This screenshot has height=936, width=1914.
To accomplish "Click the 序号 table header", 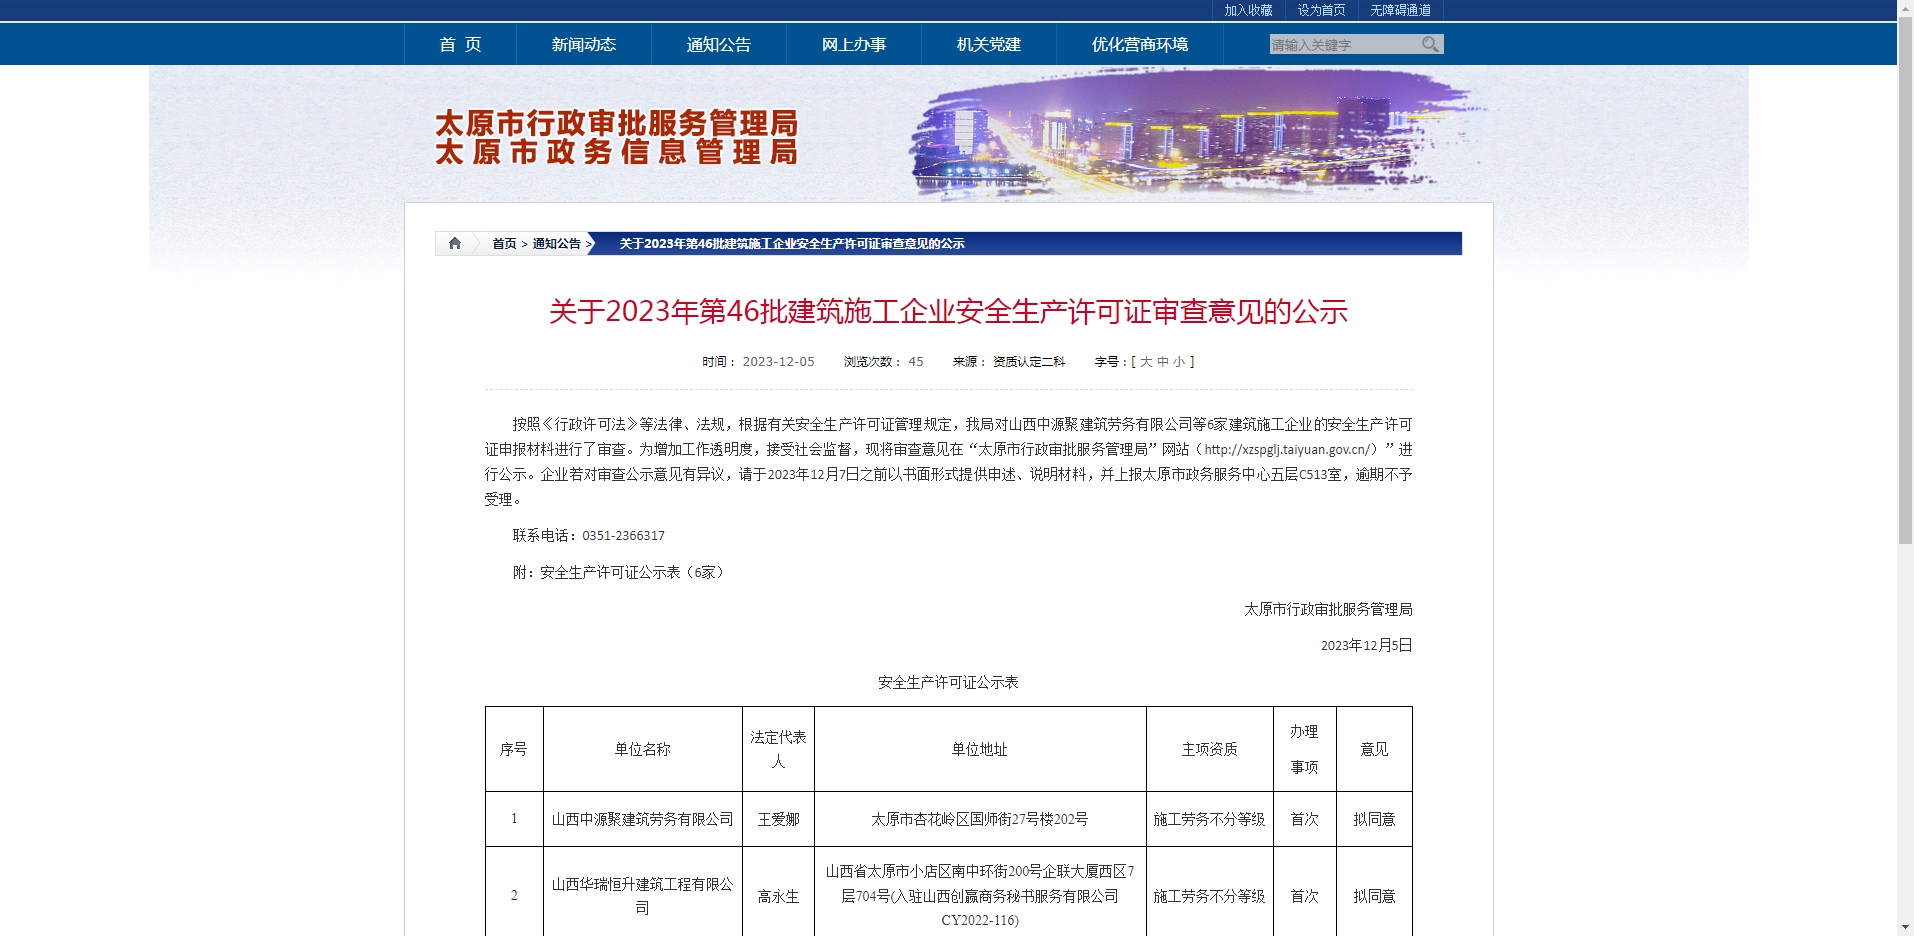I will [x=514, y=749].
